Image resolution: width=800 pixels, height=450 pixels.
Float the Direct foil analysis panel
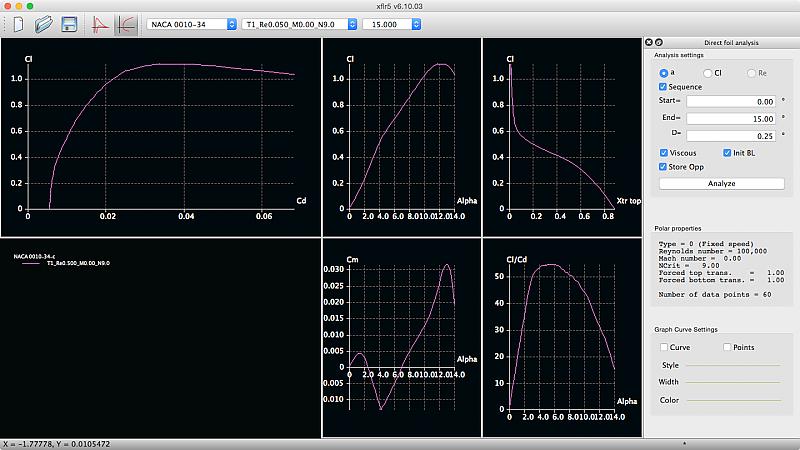(x=658, y=42)
